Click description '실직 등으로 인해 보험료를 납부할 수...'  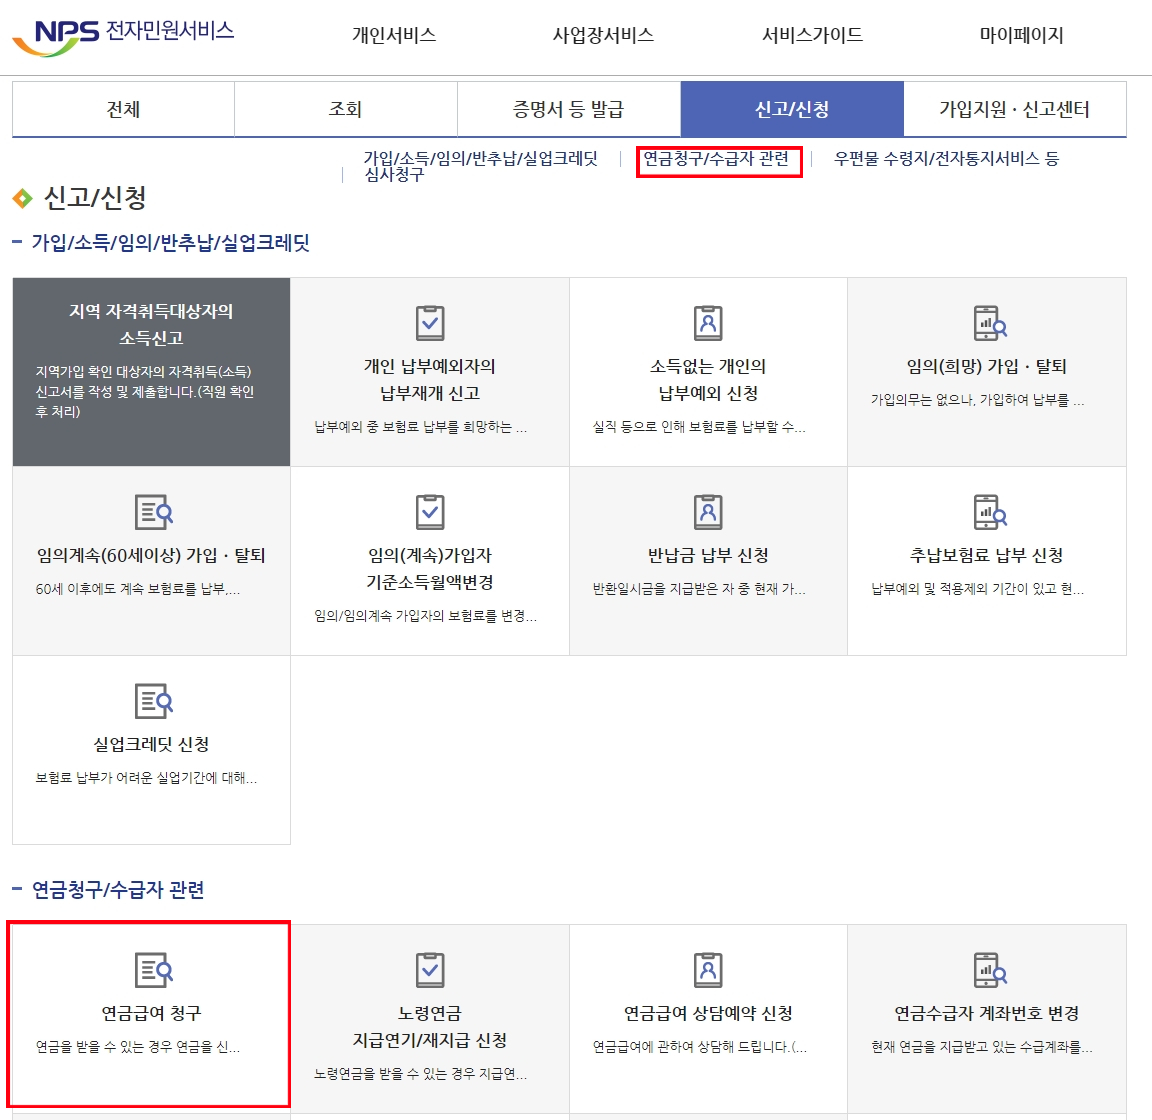point(699,426)
